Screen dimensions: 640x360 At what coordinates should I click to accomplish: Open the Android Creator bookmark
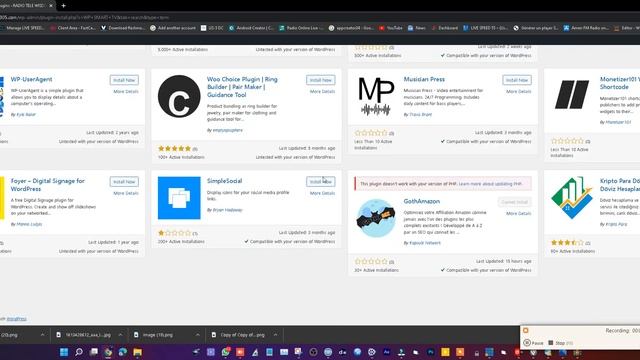click(251, 28)
